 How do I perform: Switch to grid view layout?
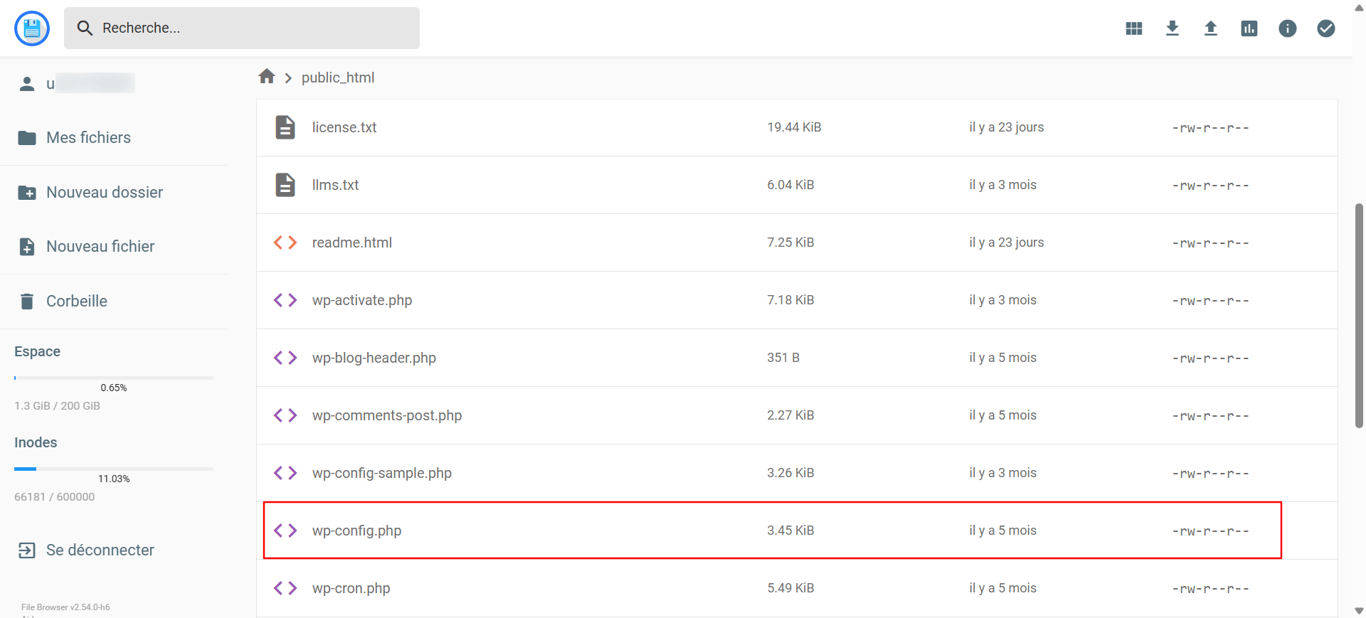point(1133,27)
